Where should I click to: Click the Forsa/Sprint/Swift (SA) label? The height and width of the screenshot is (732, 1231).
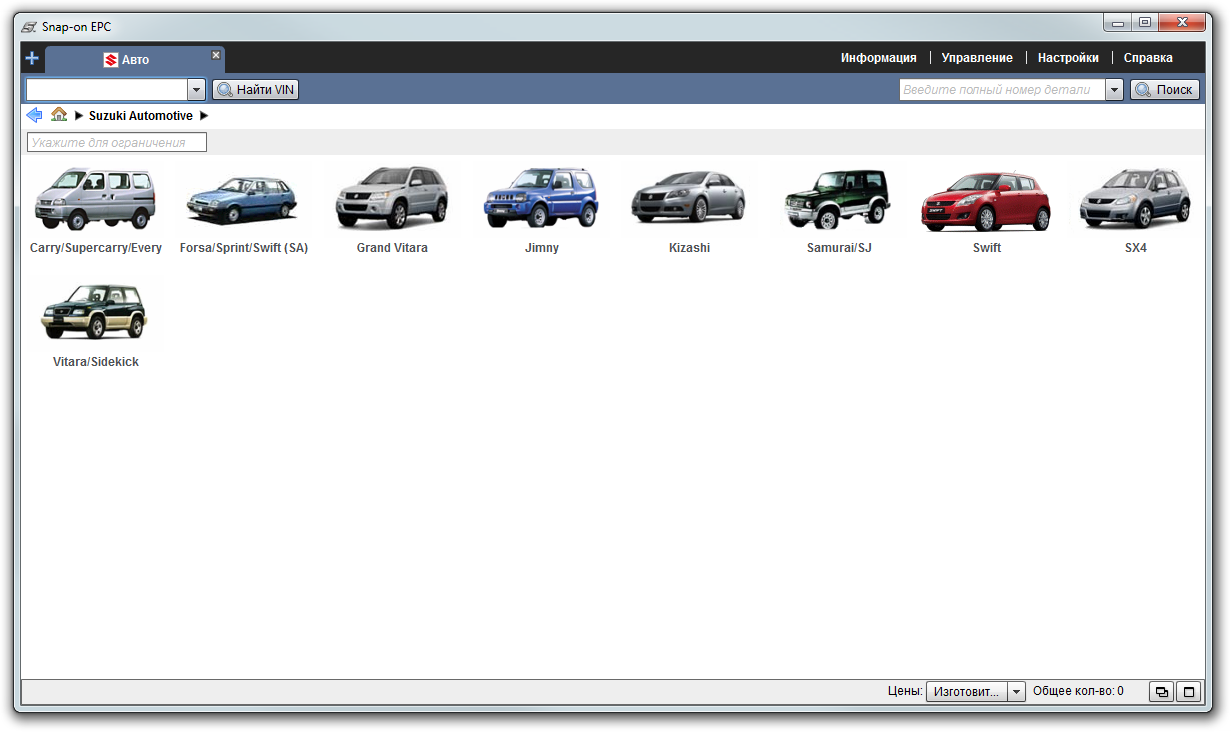point(244,248)
